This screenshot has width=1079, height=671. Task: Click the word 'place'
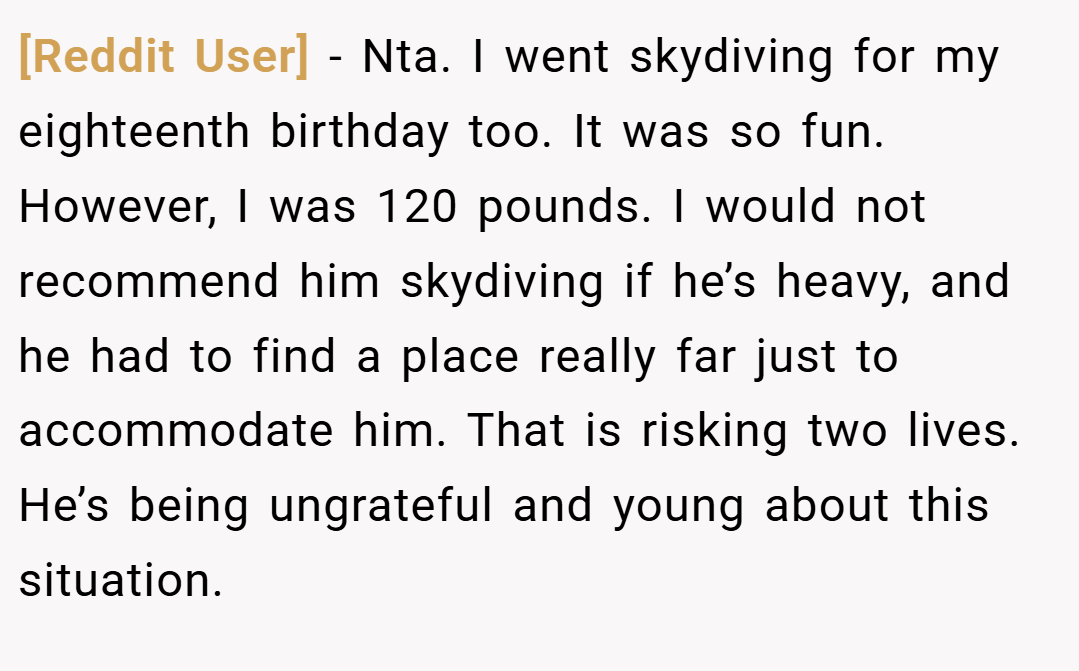tap(460, 358)
